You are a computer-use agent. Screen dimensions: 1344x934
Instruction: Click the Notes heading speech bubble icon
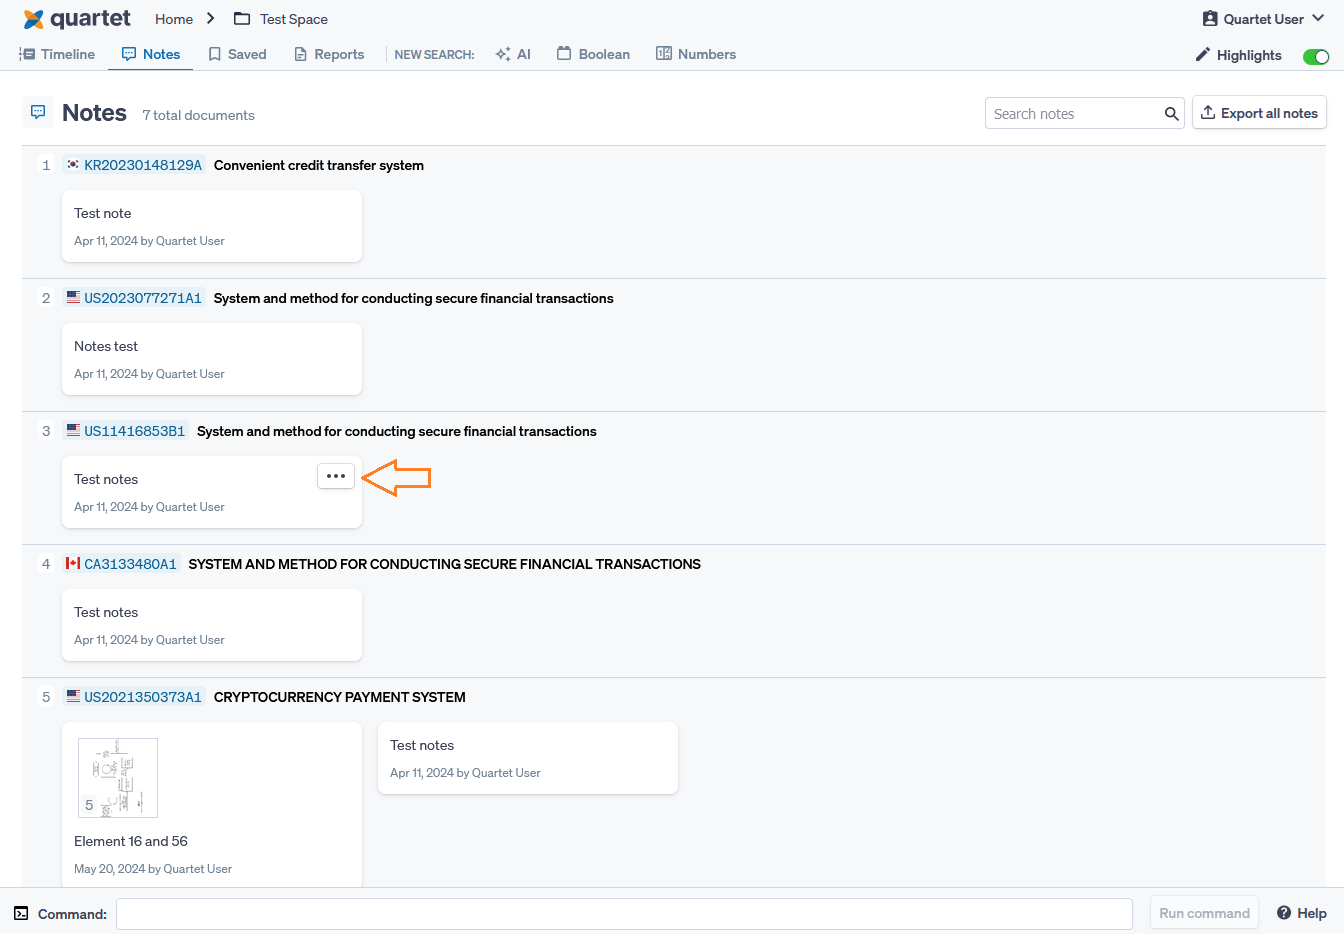point(38,112)
